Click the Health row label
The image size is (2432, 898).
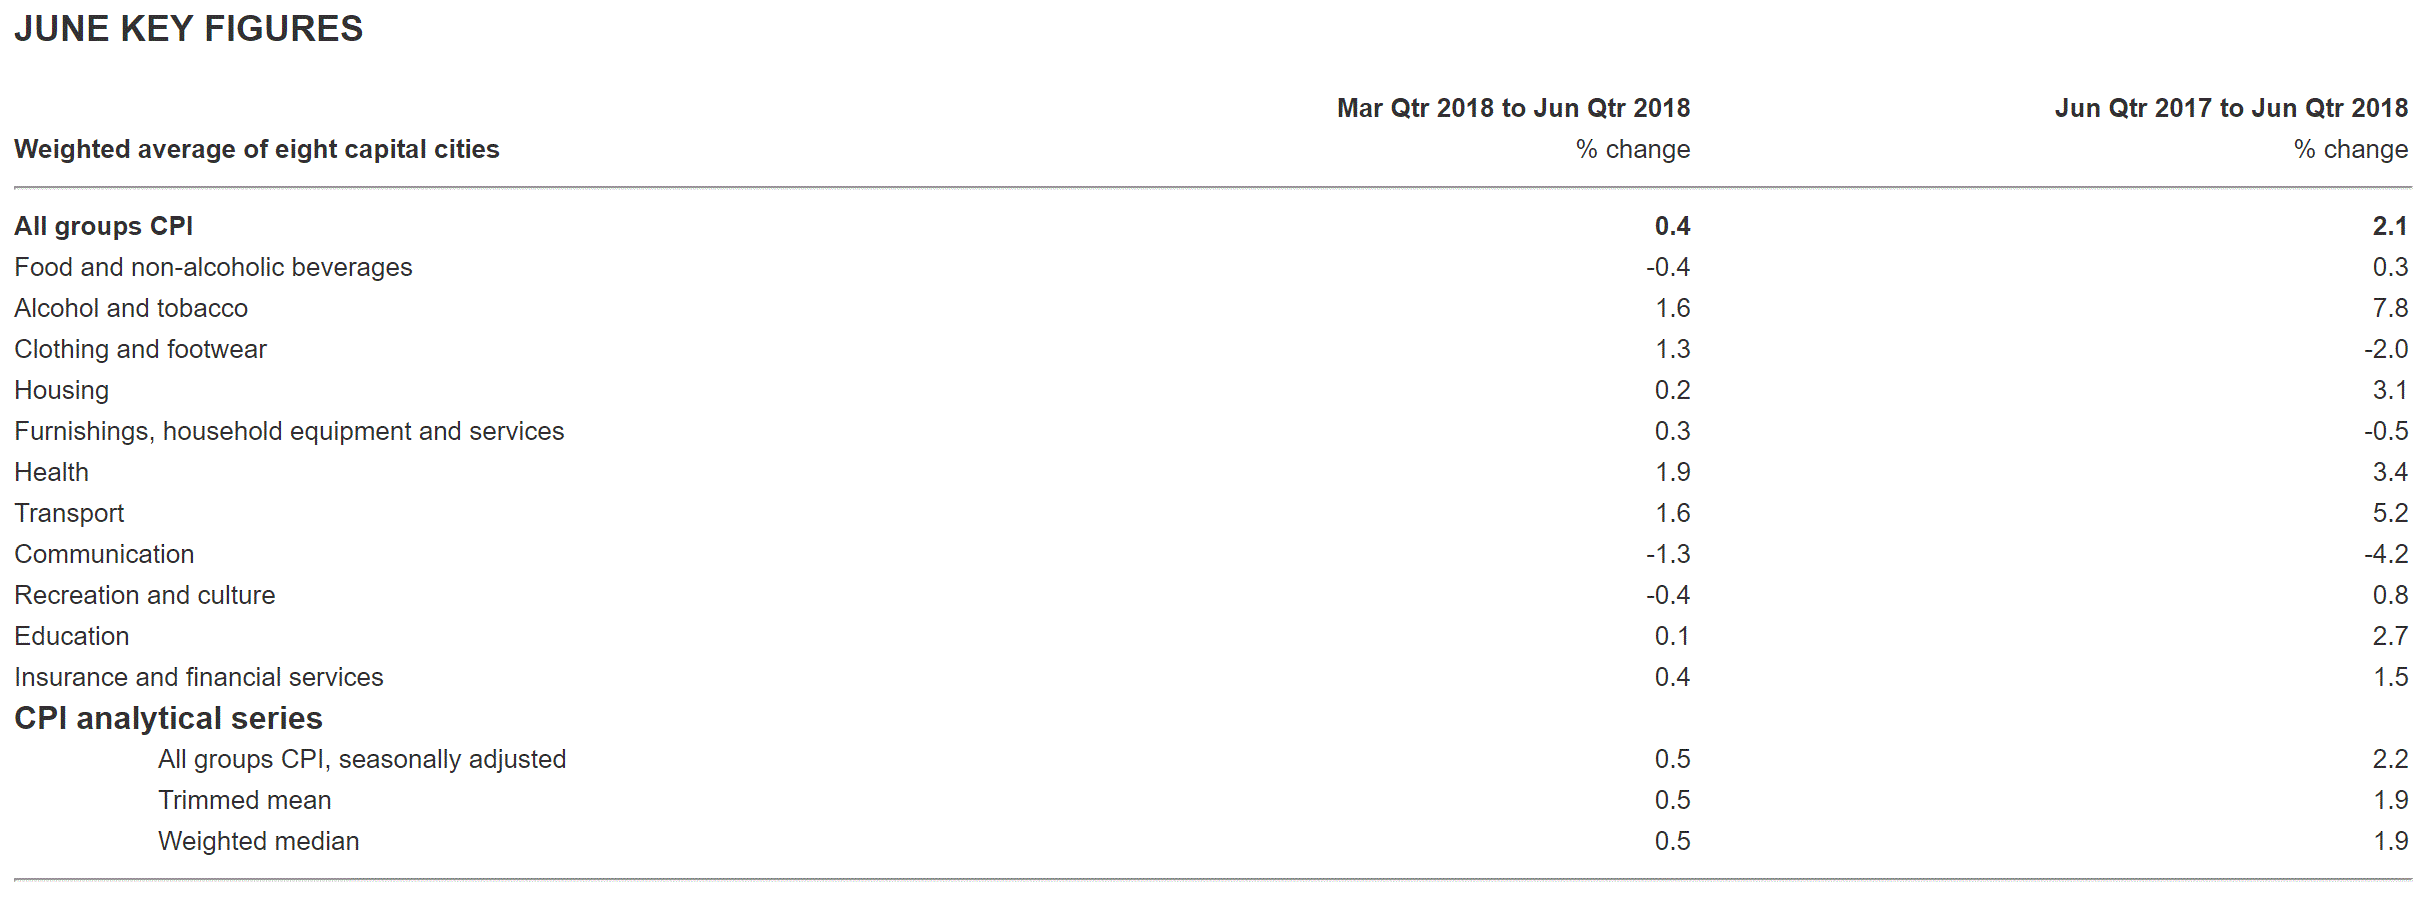(52, 472)
